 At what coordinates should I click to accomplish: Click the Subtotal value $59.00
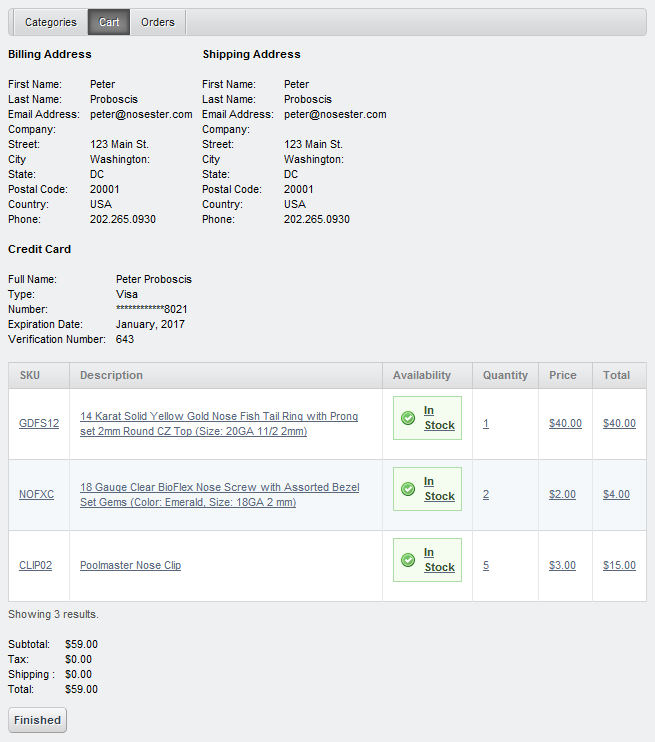pyautogui.click(x=81, y=644)
